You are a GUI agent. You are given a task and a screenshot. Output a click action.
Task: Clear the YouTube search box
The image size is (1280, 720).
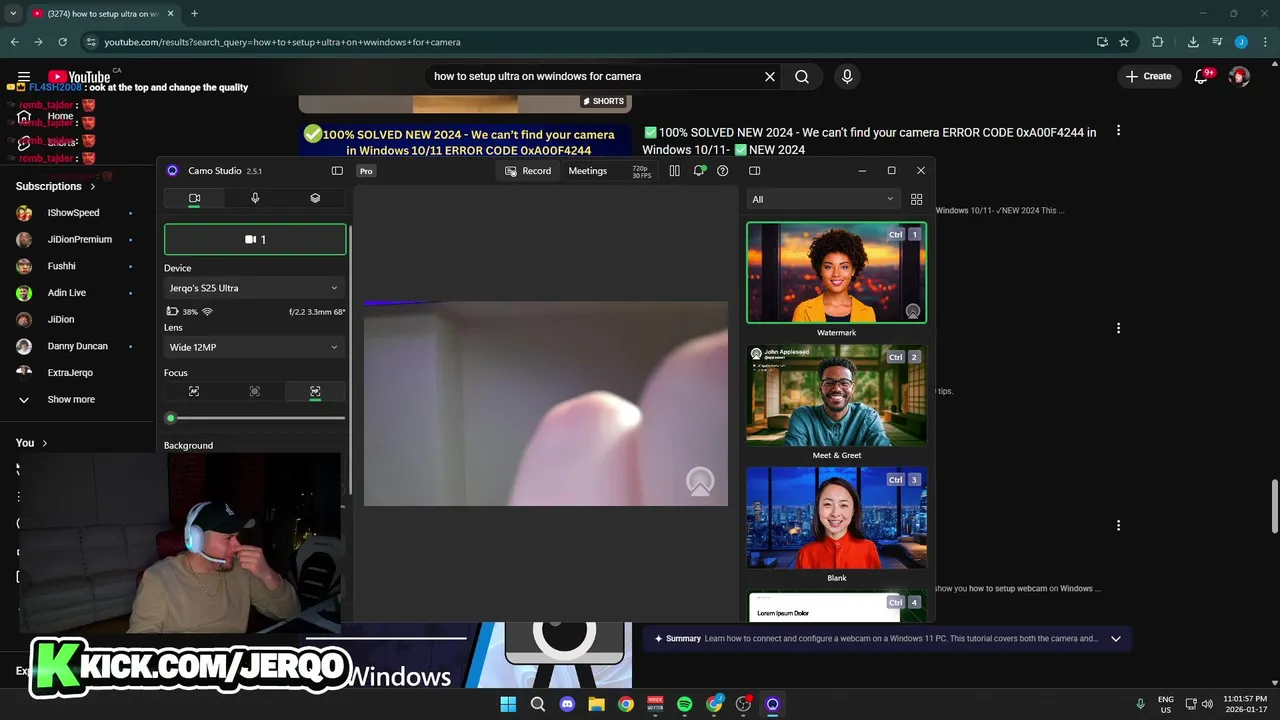click(x=770, y=76)
